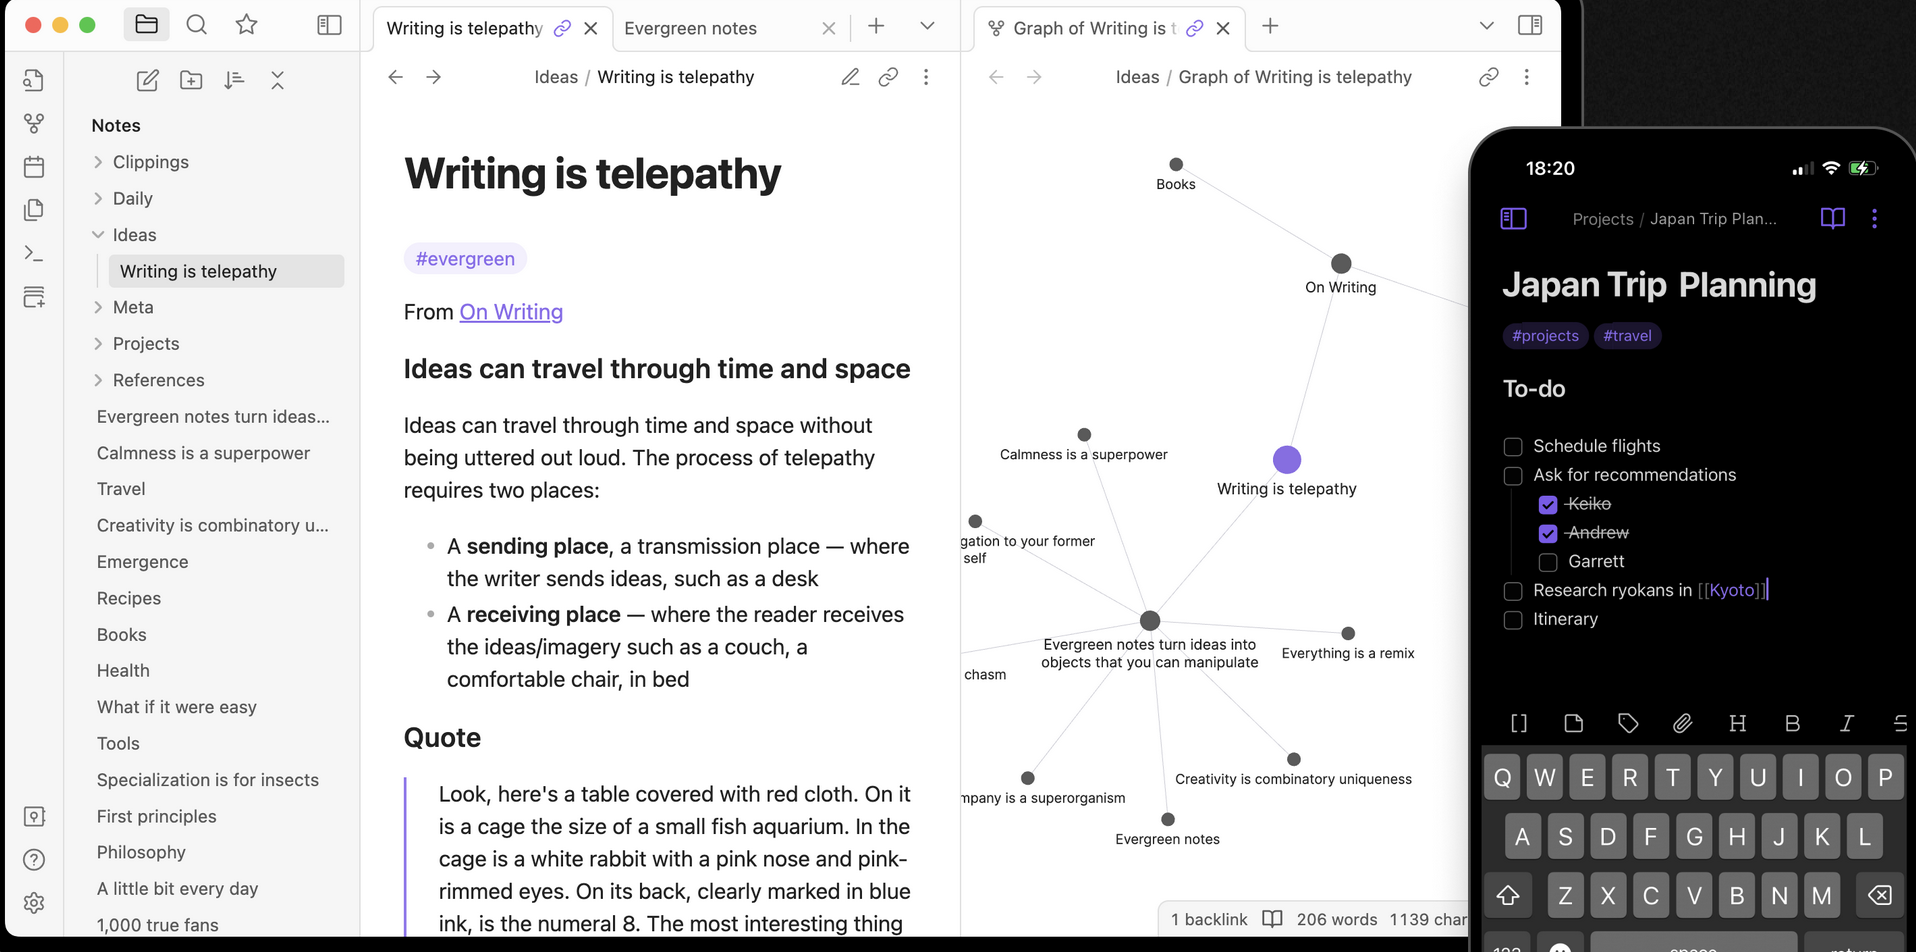The width and height of the screenshot is (1916, 952).
Task: Change sort order of notes
Action: (x=234, y=80)
